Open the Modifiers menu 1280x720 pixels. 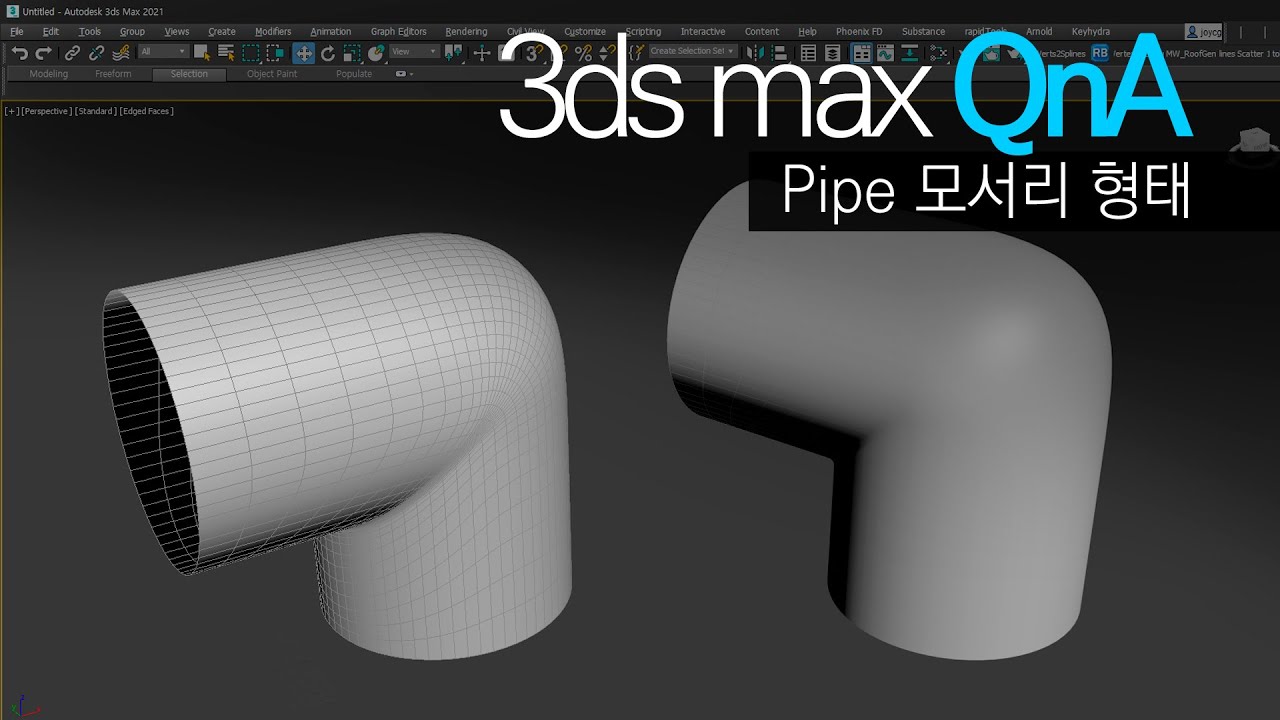[x=273, y=31]
